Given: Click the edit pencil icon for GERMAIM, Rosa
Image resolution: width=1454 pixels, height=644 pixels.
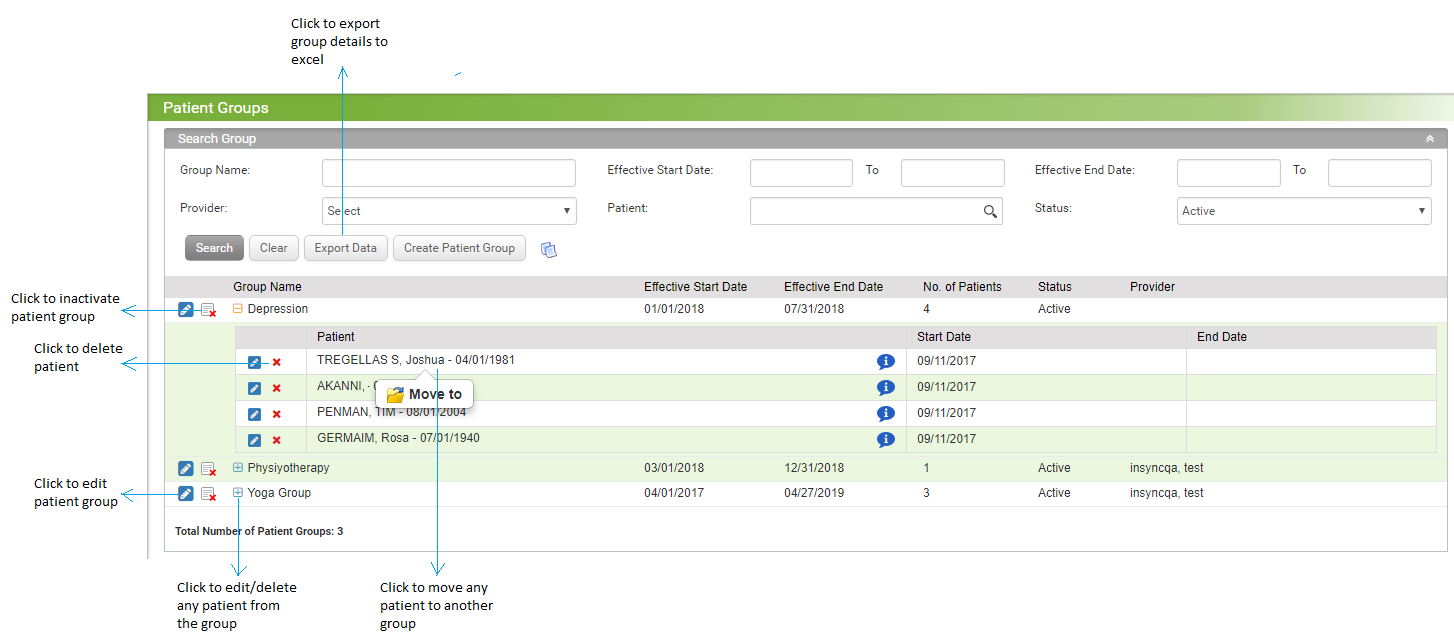Looking at the screenshot, I should [255, 439].
